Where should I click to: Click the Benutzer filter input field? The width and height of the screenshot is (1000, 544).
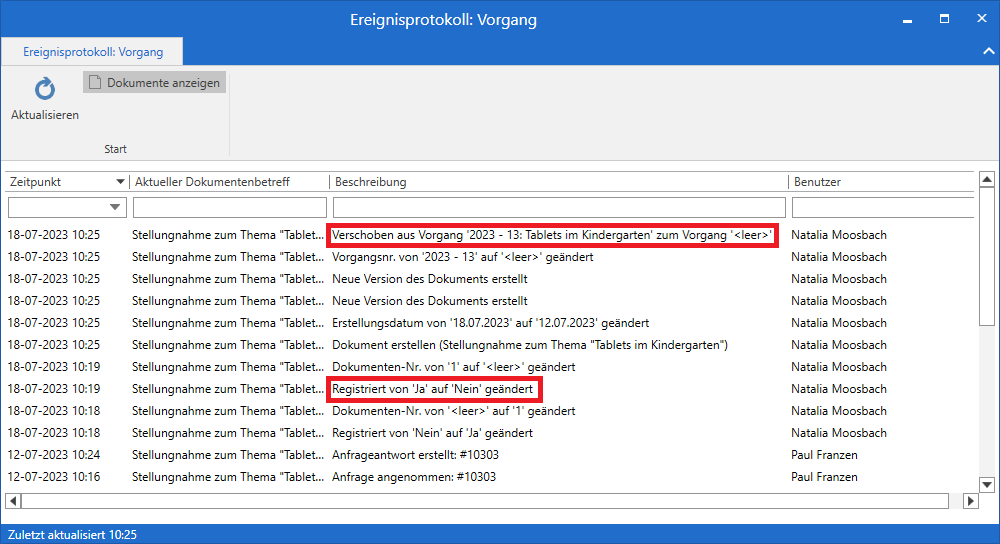882,207
